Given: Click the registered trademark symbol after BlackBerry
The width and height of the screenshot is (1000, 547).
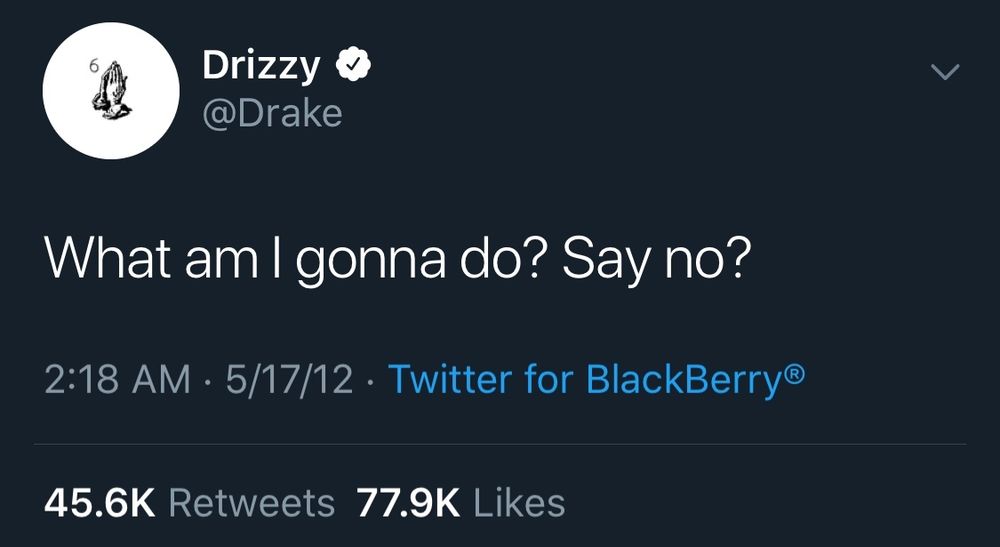Looking at the screenshot, I should [x=793, y=372].
